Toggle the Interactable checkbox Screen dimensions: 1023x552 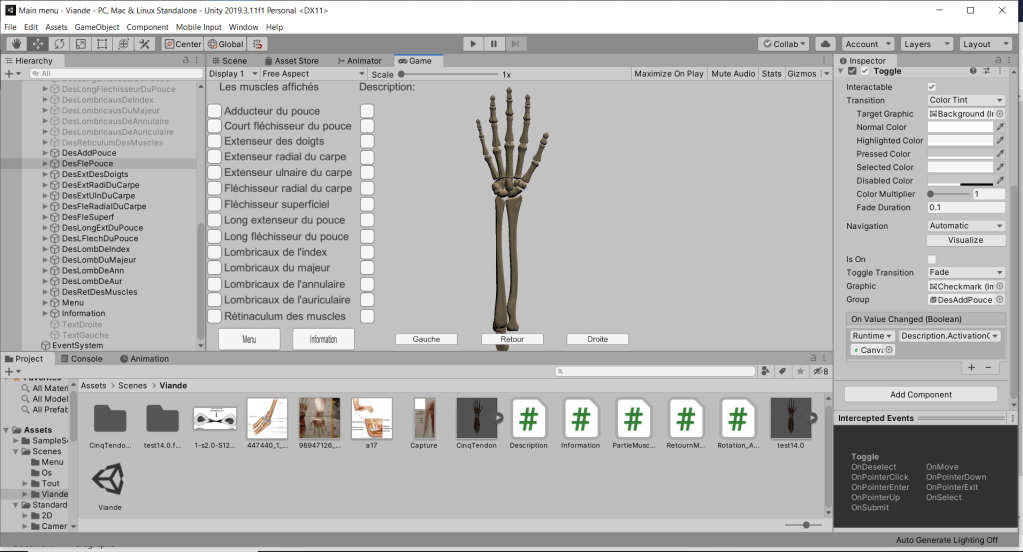point(932,87)
